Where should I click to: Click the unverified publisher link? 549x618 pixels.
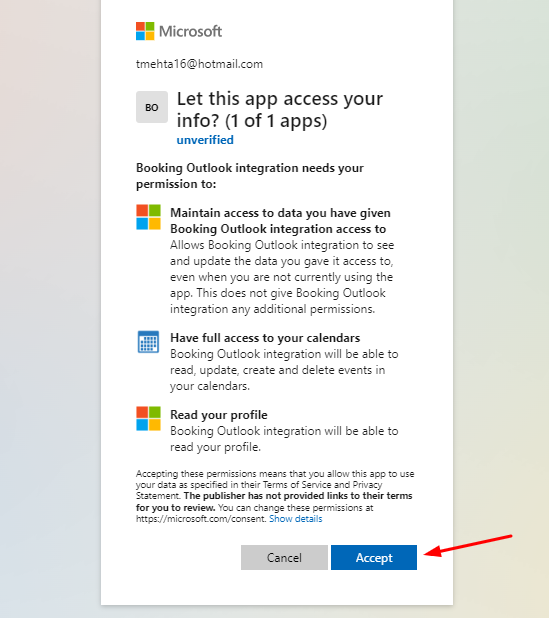click(205, 140)
